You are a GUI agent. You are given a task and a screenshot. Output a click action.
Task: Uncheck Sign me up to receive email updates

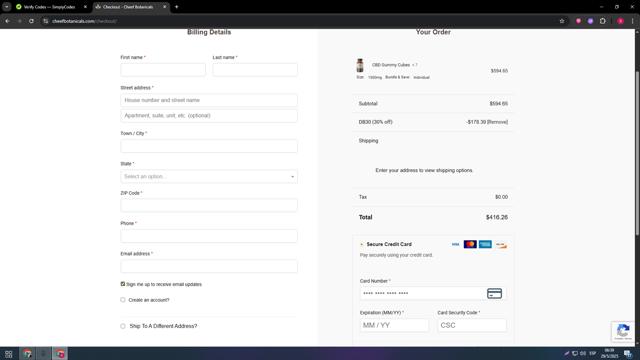tap(123, 284)
